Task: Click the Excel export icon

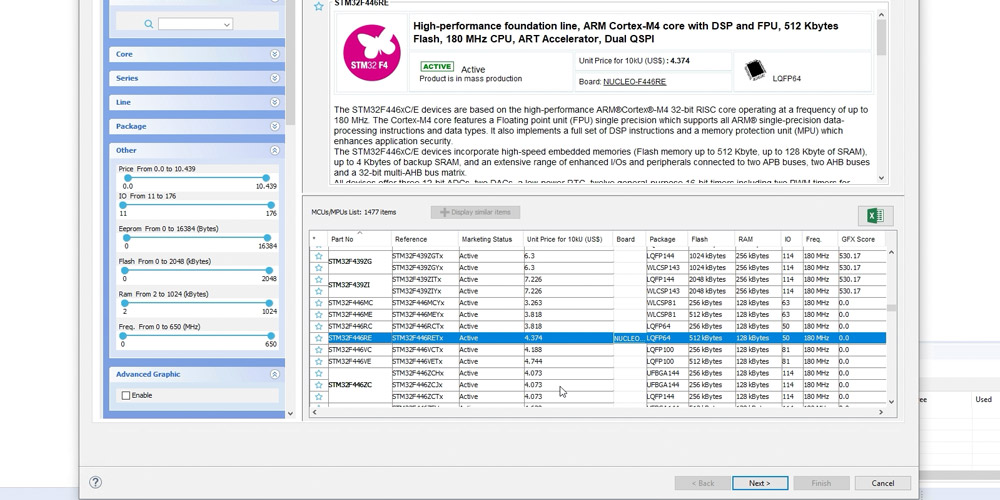Action: (x=875, y=216)
